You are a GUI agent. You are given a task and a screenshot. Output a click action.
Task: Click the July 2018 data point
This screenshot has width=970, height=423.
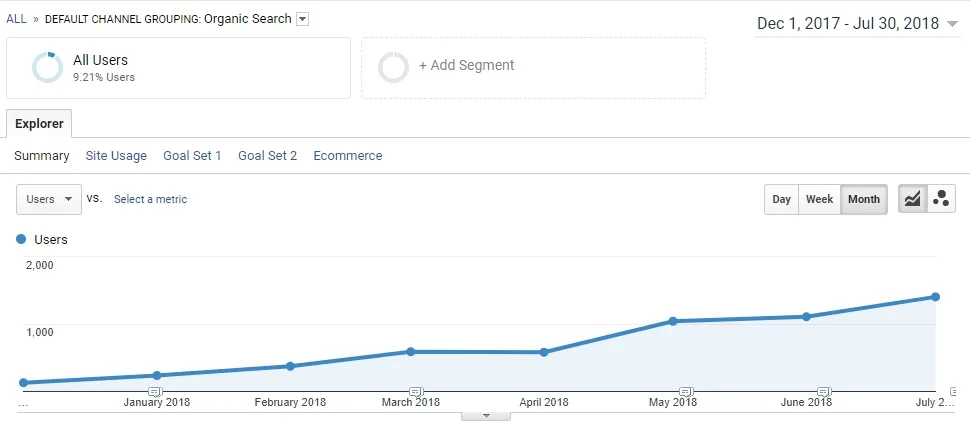(x=935, y=297)
